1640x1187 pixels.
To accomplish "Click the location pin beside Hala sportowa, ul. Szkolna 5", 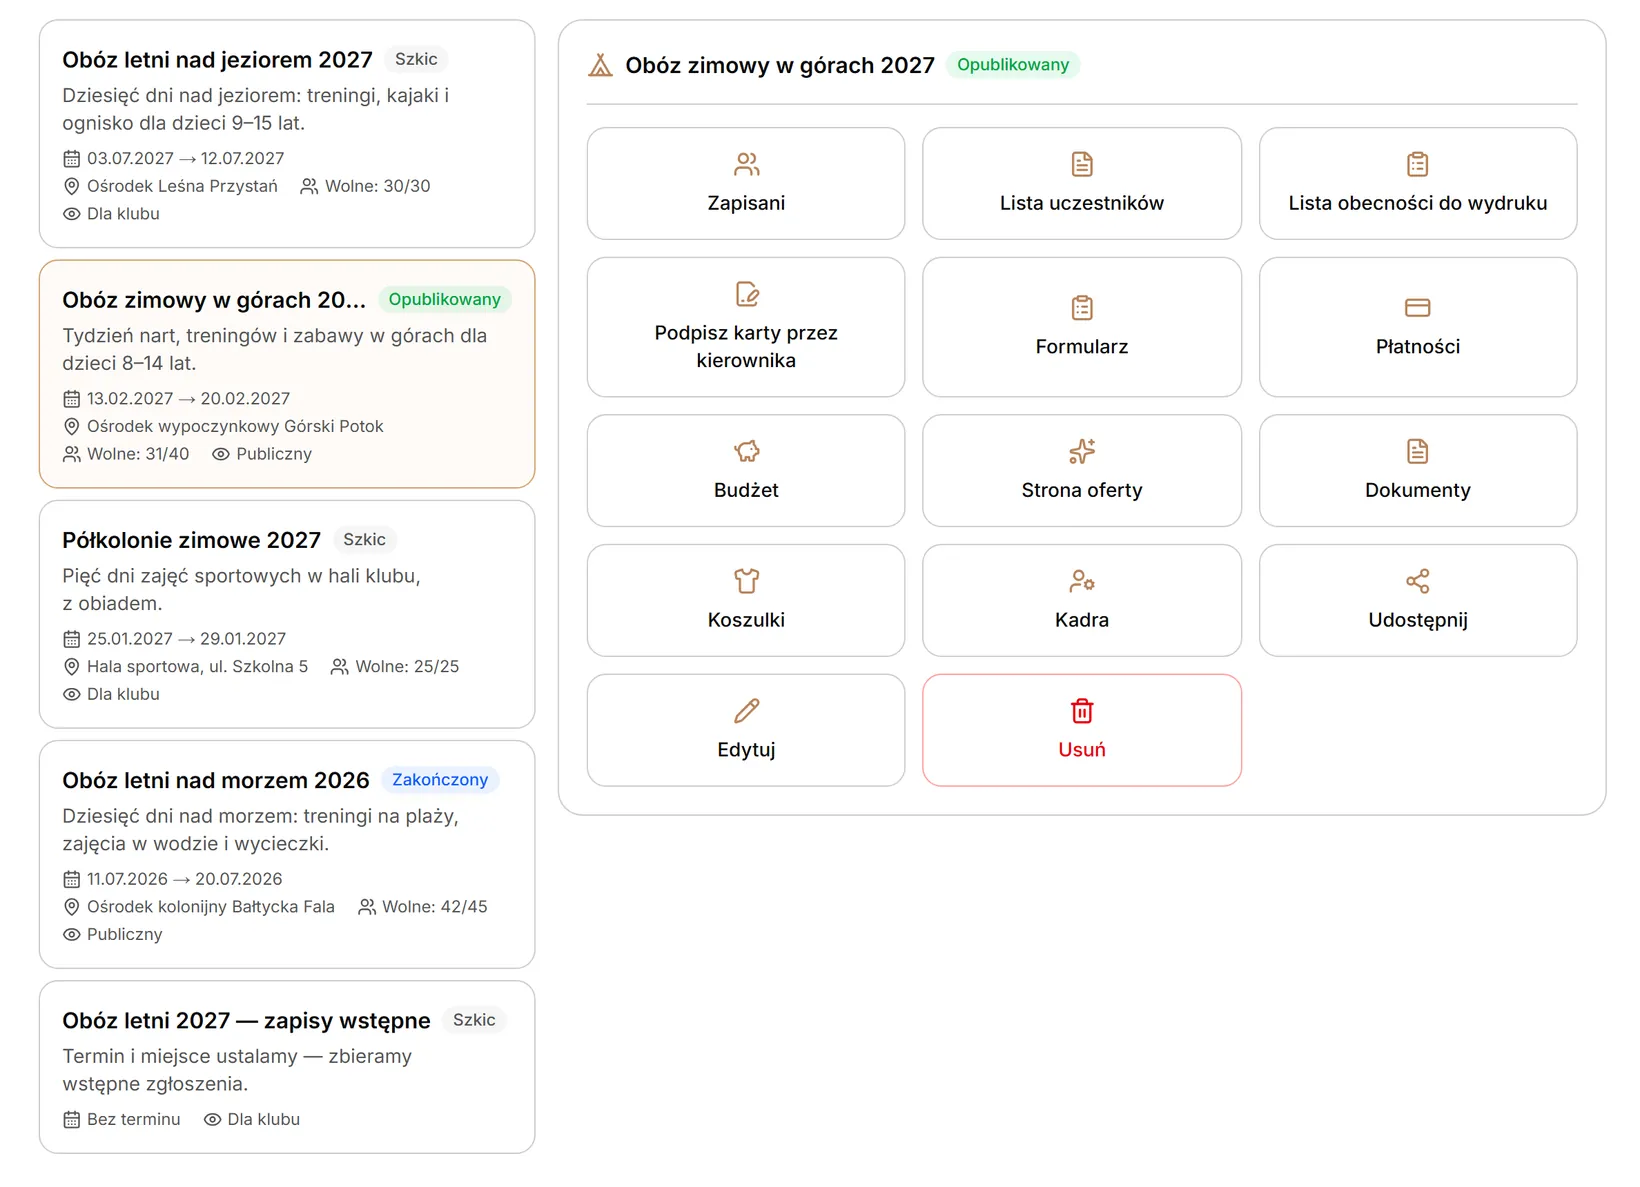I will coord(72,667).
